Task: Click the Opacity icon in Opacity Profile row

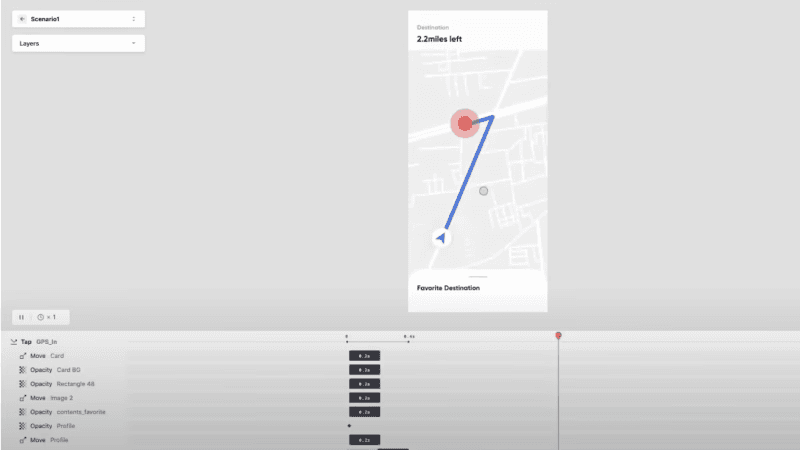Action: tap(22, 426)
